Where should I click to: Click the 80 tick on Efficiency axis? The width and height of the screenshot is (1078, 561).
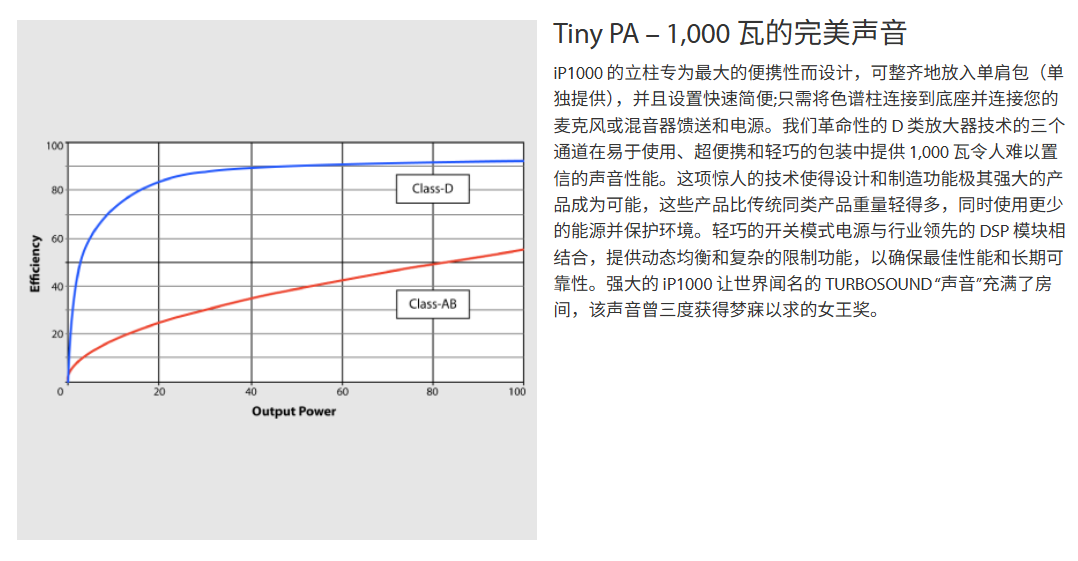click(x=57, y=190)
